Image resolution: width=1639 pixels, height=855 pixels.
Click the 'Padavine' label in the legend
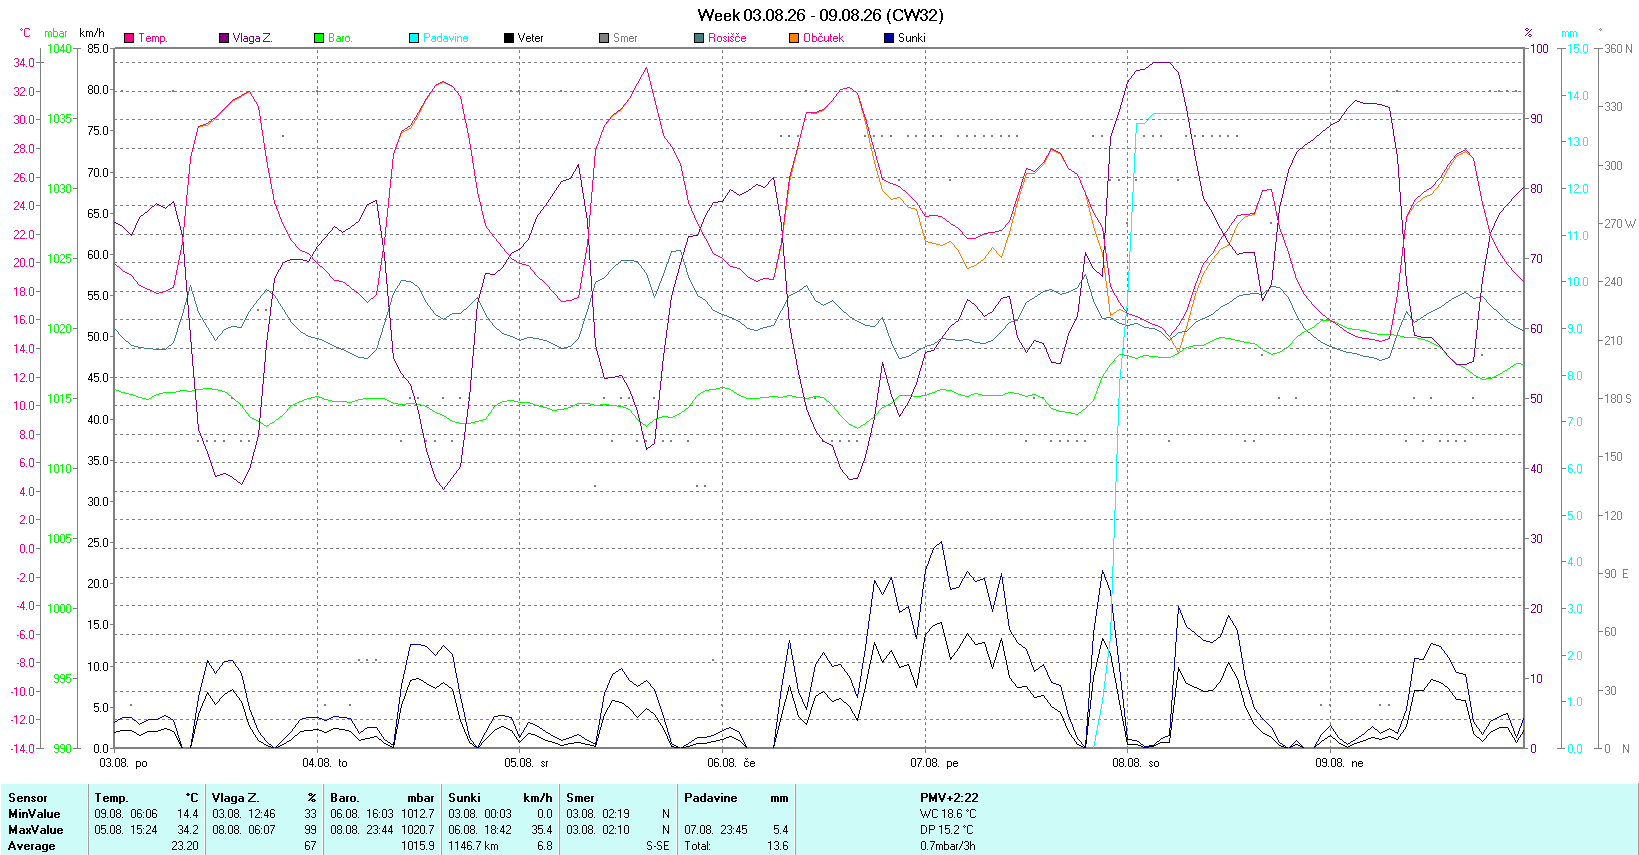(446, 38)
